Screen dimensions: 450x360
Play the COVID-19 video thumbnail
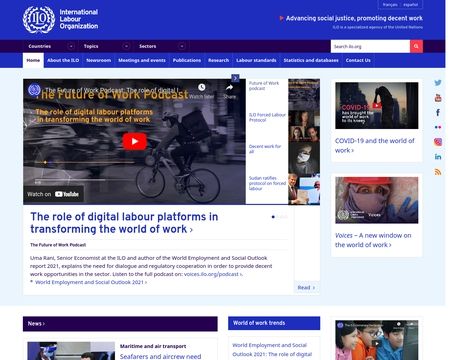377,105
